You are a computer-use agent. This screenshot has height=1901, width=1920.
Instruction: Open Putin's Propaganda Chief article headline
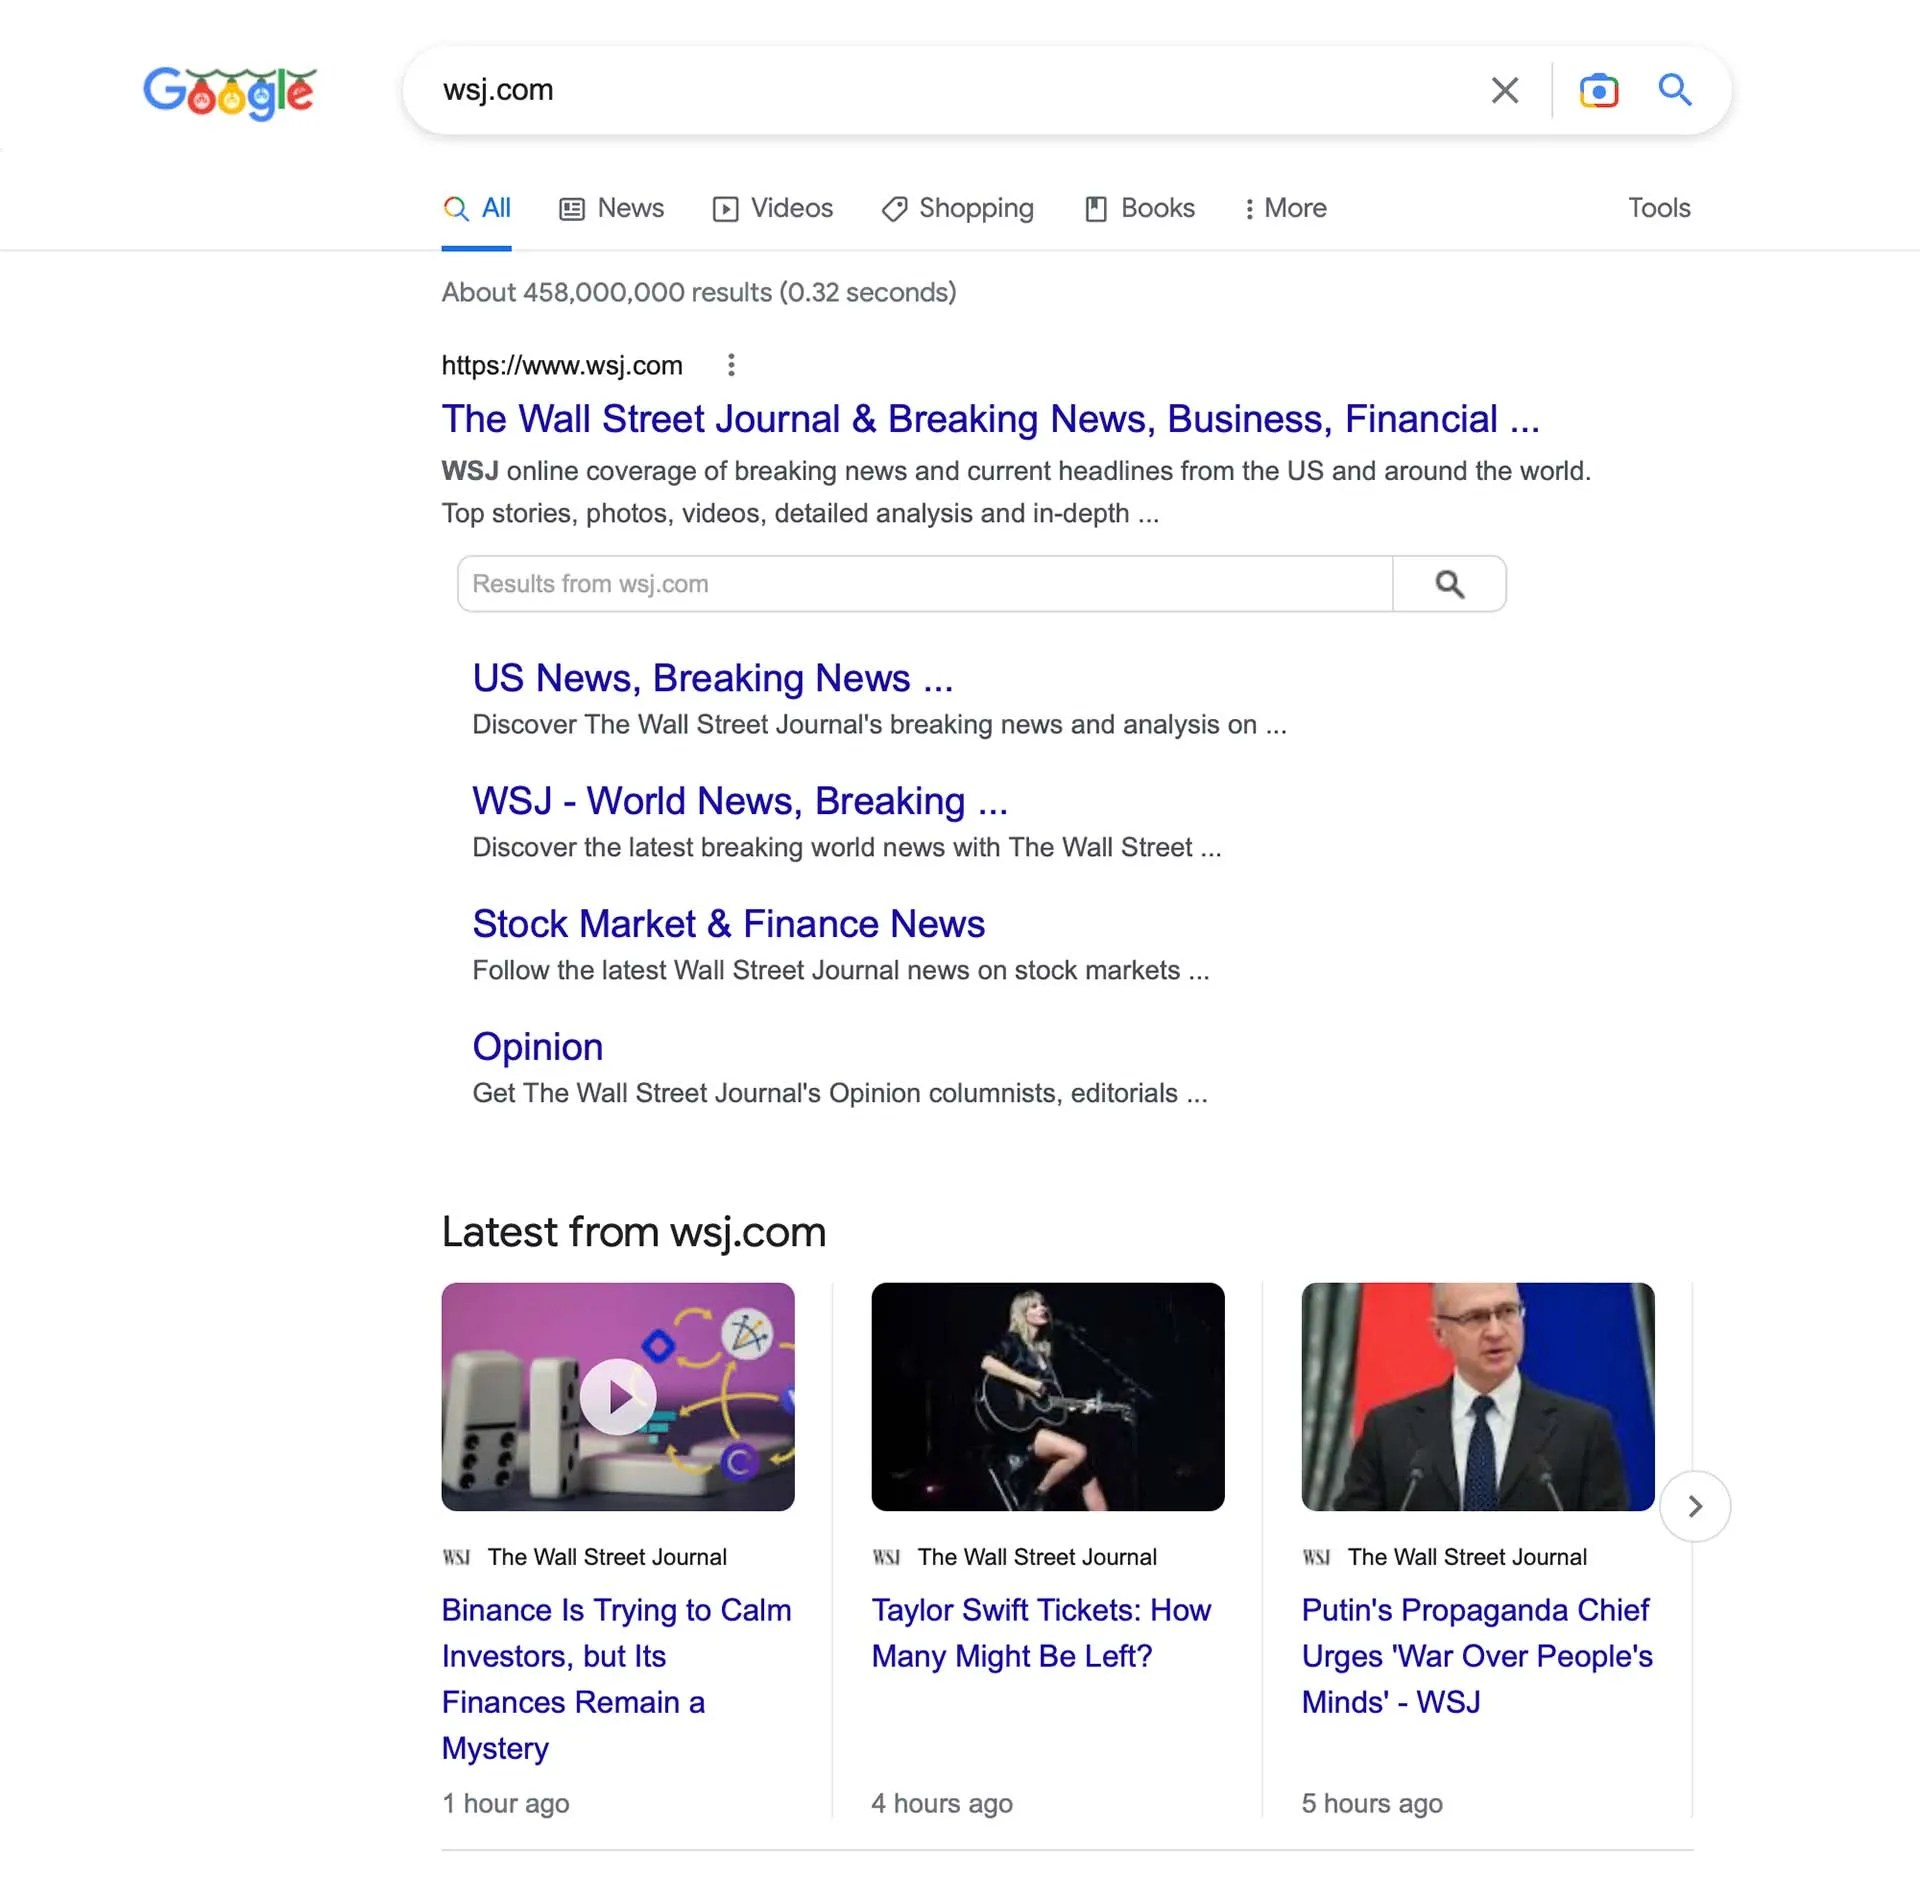1476,1656
